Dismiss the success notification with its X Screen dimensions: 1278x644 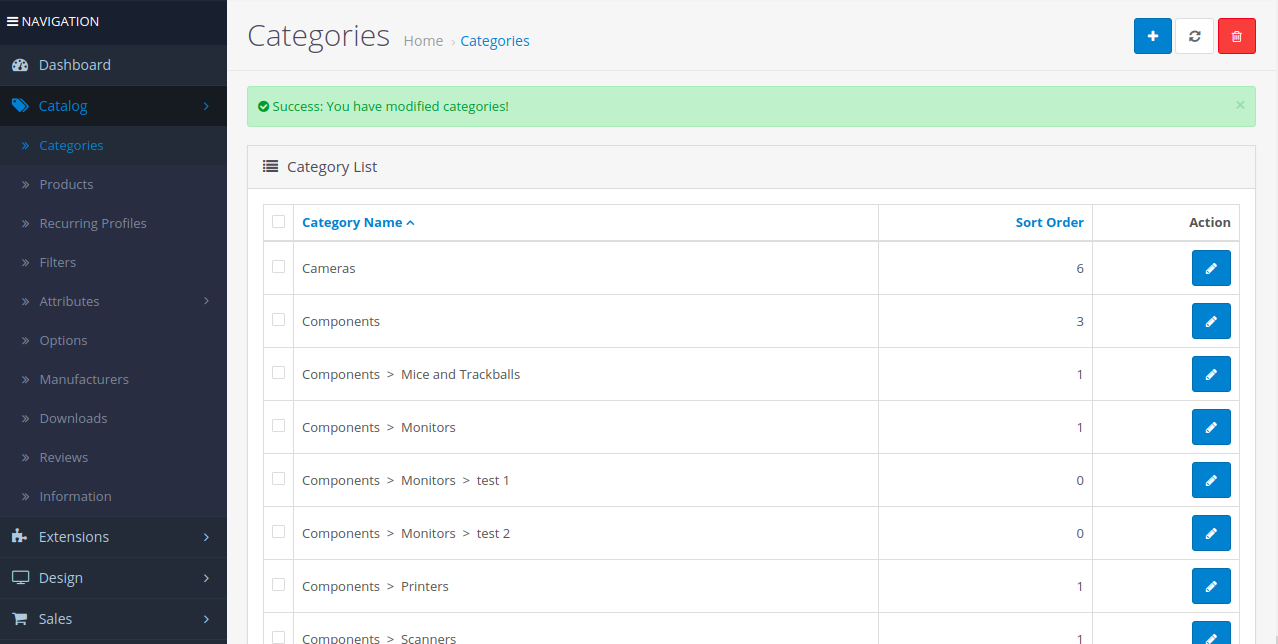point(1240,104)
